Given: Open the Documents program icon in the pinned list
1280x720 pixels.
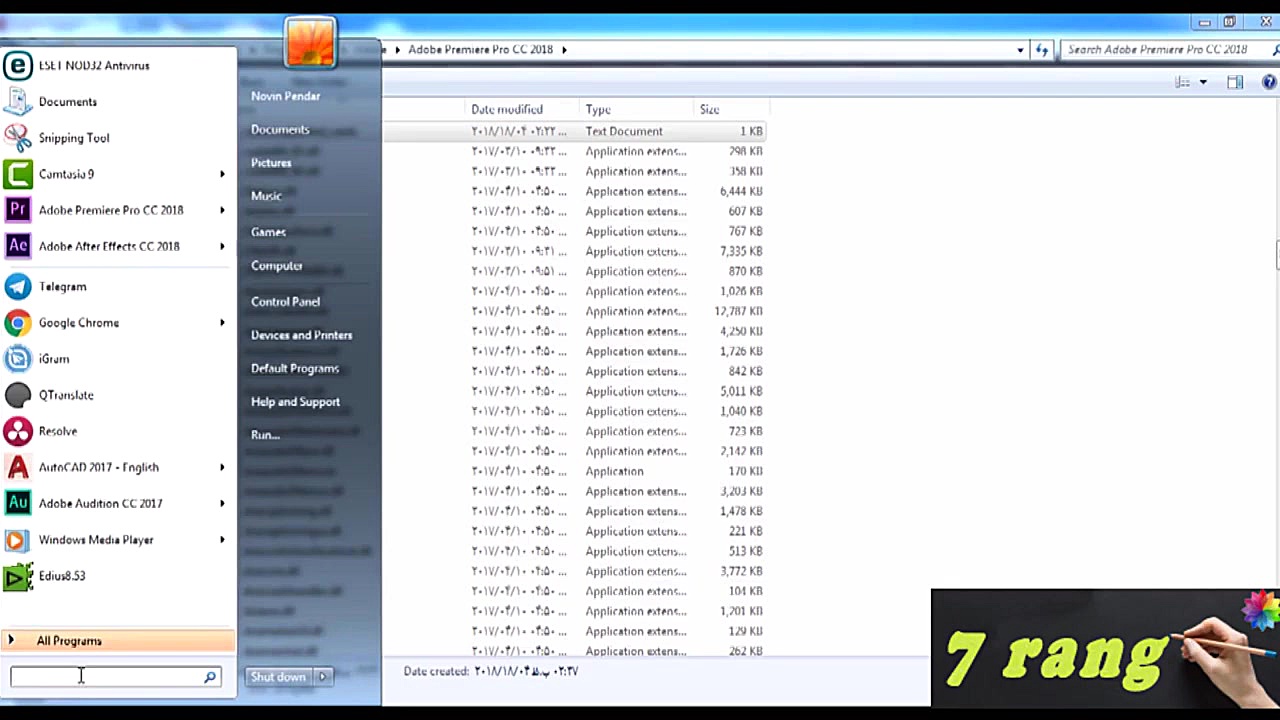Looking at the screenshot, I should pos(18,102).
